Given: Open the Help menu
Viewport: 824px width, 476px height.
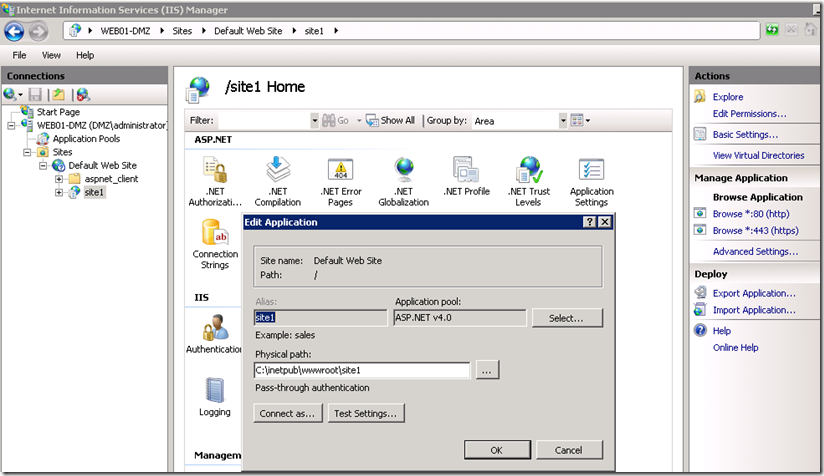Looking at the screenshot, I should tap(85, 55).
